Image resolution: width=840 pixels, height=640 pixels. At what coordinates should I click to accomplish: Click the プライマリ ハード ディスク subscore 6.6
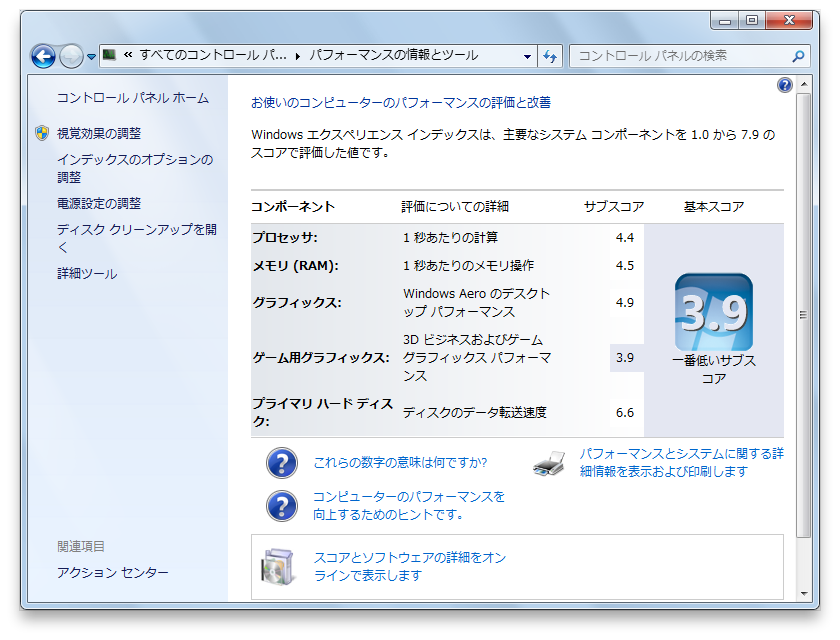[625, 412]
